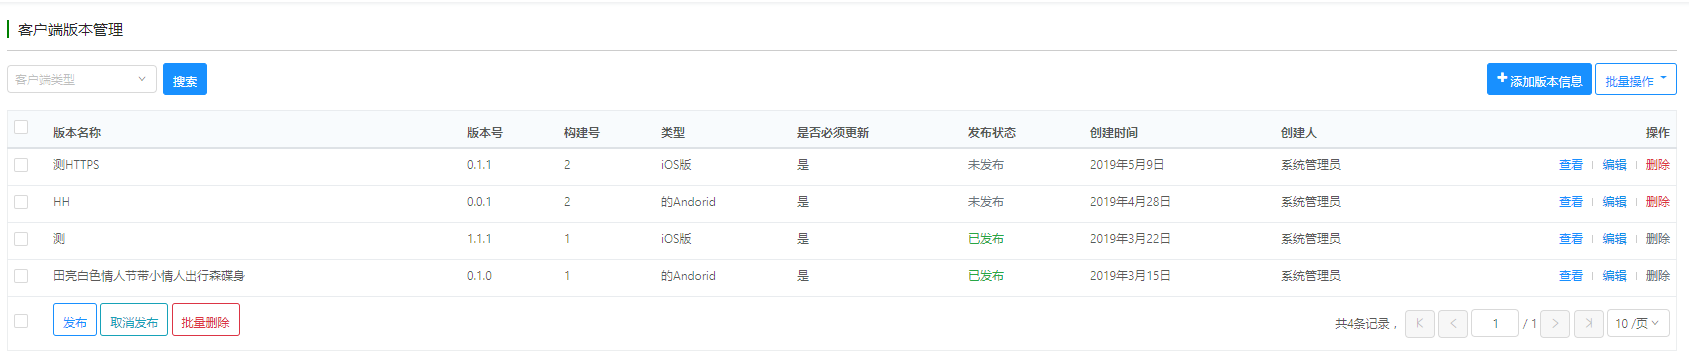Viewport: 1689px width, 362px height.
Task: Open the 10/页 page size selector
Action: (1638, 323)
